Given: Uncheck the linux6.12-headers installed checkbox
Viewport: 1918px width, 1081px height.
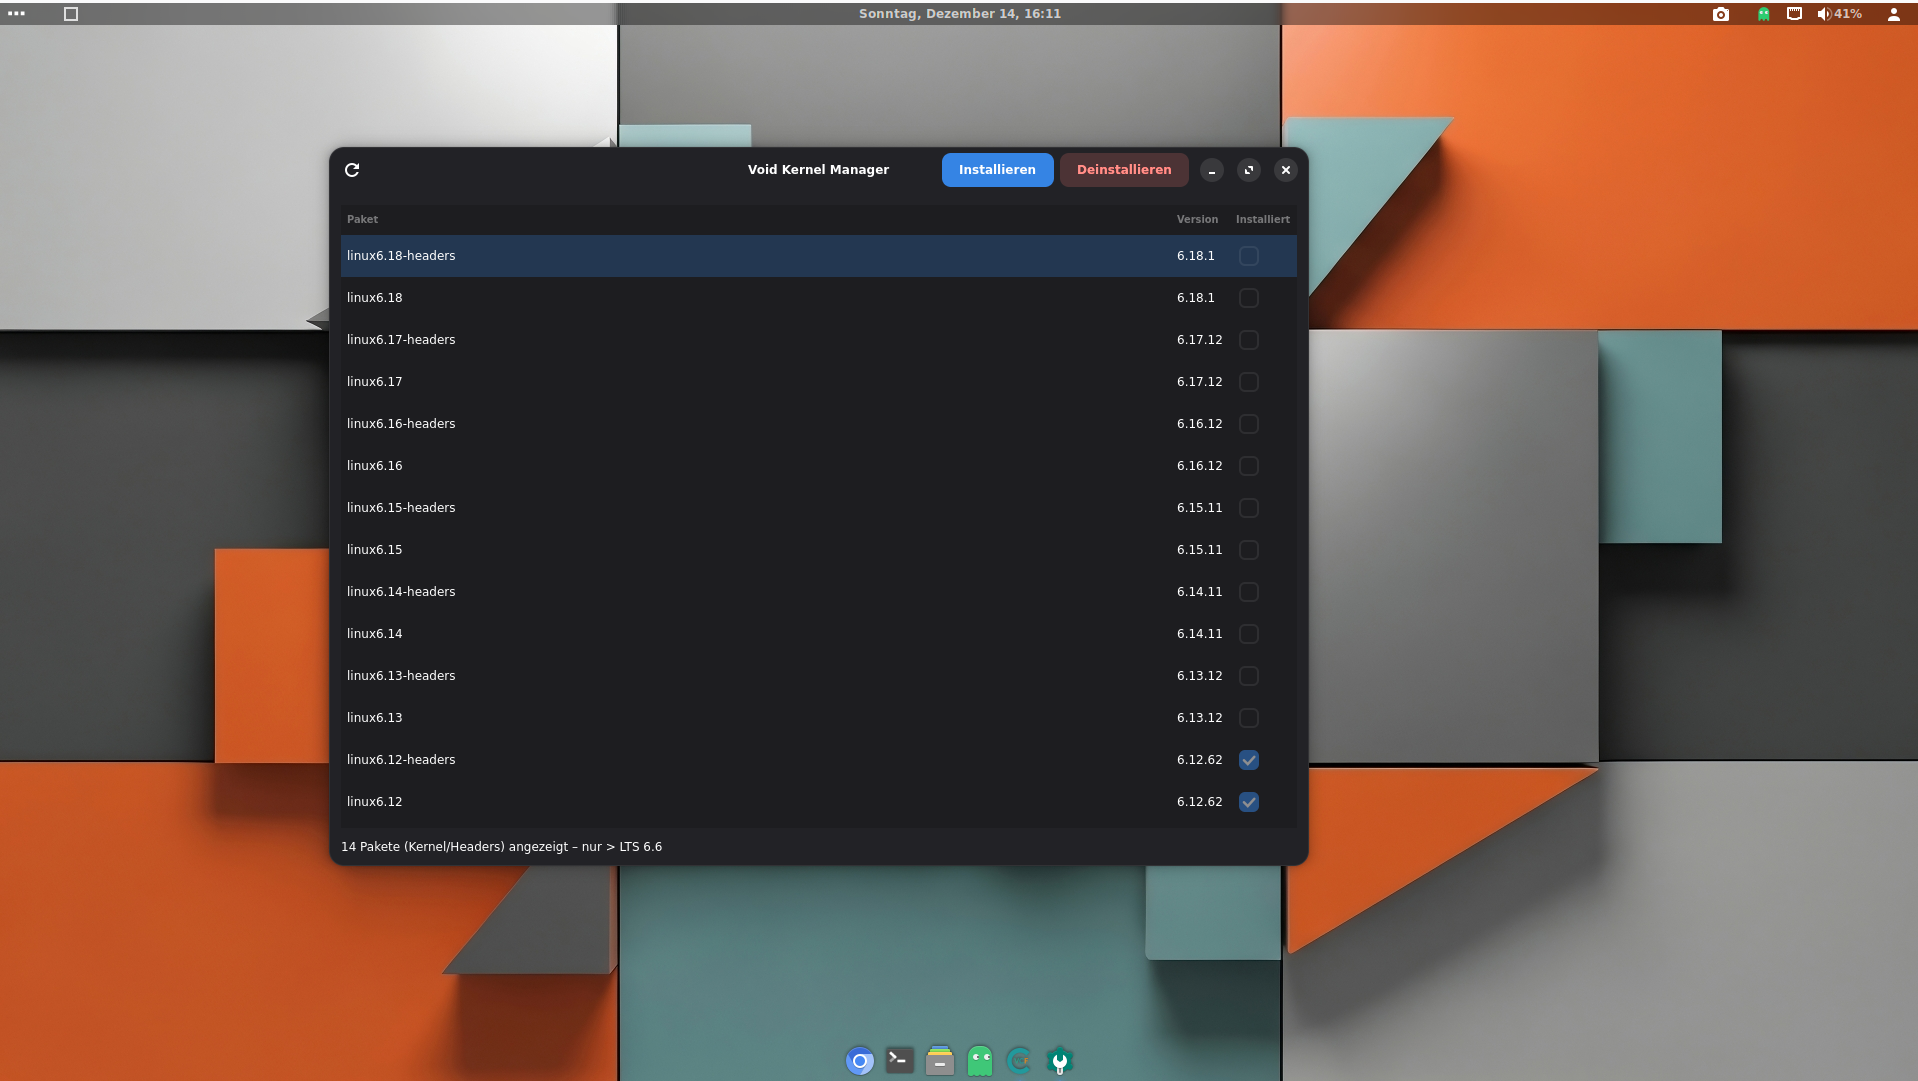Looking at the screenshot, I should (x=1248, y=760).
